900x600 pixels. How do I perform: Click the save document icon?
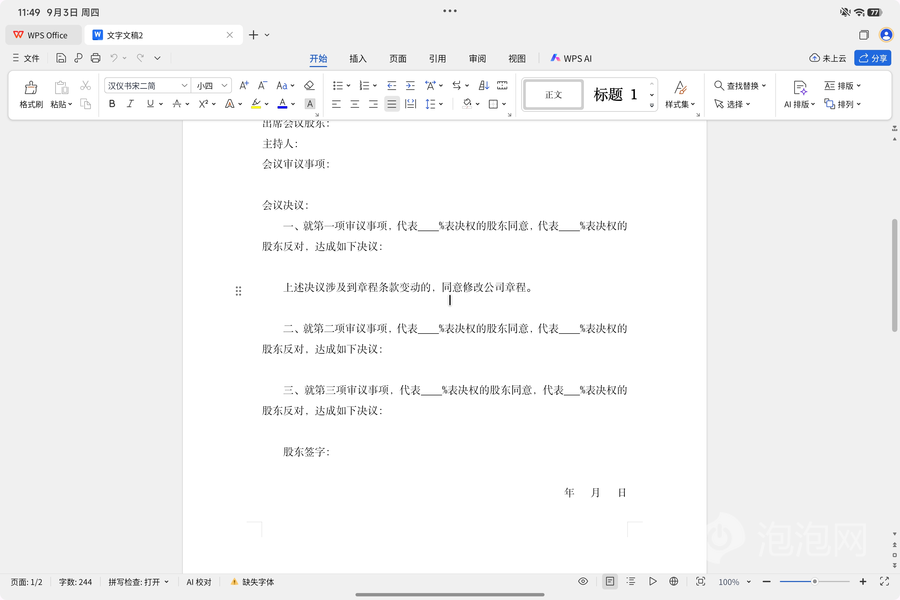pos(61,58)
